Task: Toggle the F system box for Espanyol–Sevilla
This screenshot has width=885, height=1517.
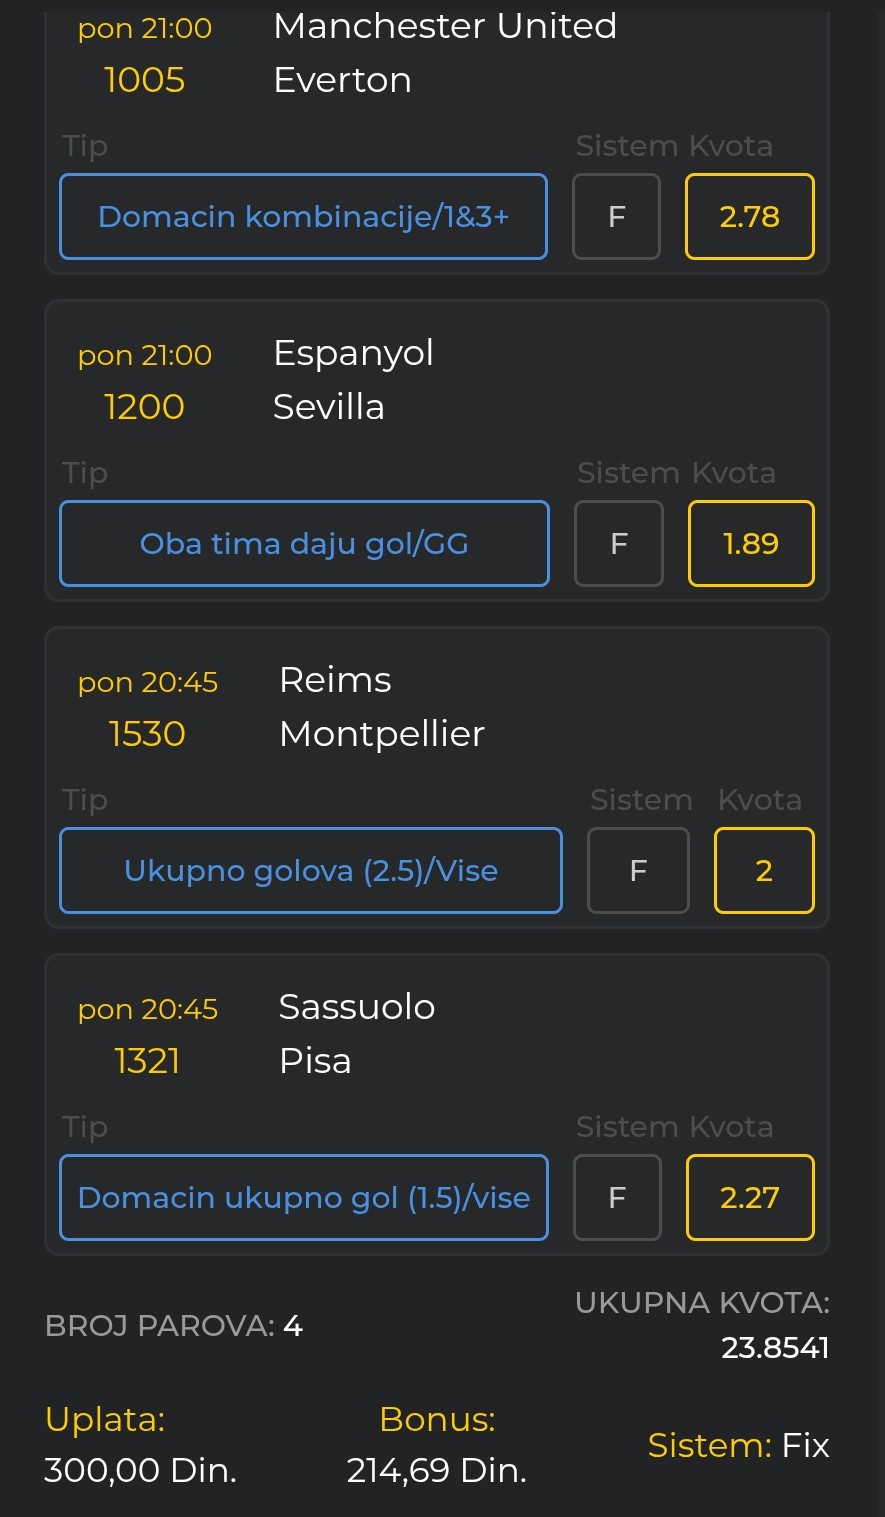Action: (618, 544)
